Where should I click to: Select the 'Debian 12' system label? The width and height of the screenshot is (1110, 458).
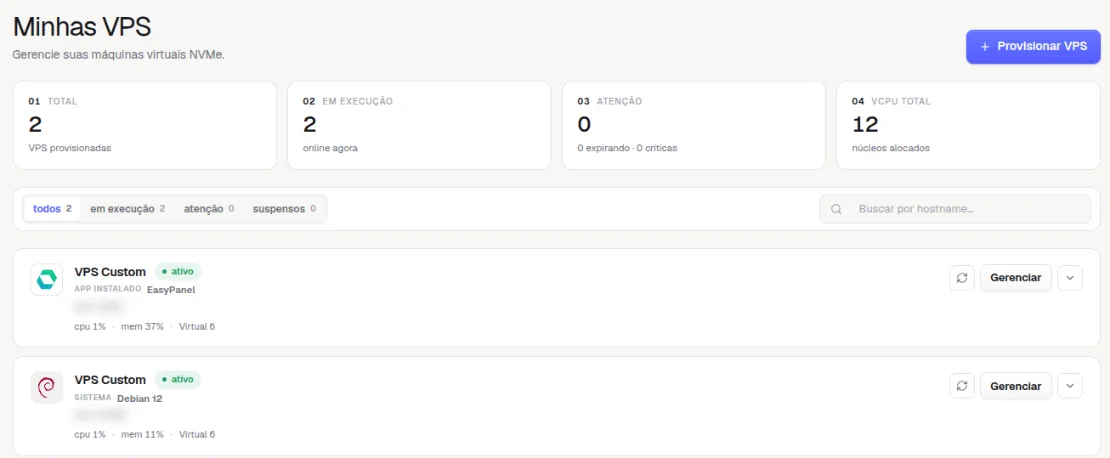click(x=139, y=398)
